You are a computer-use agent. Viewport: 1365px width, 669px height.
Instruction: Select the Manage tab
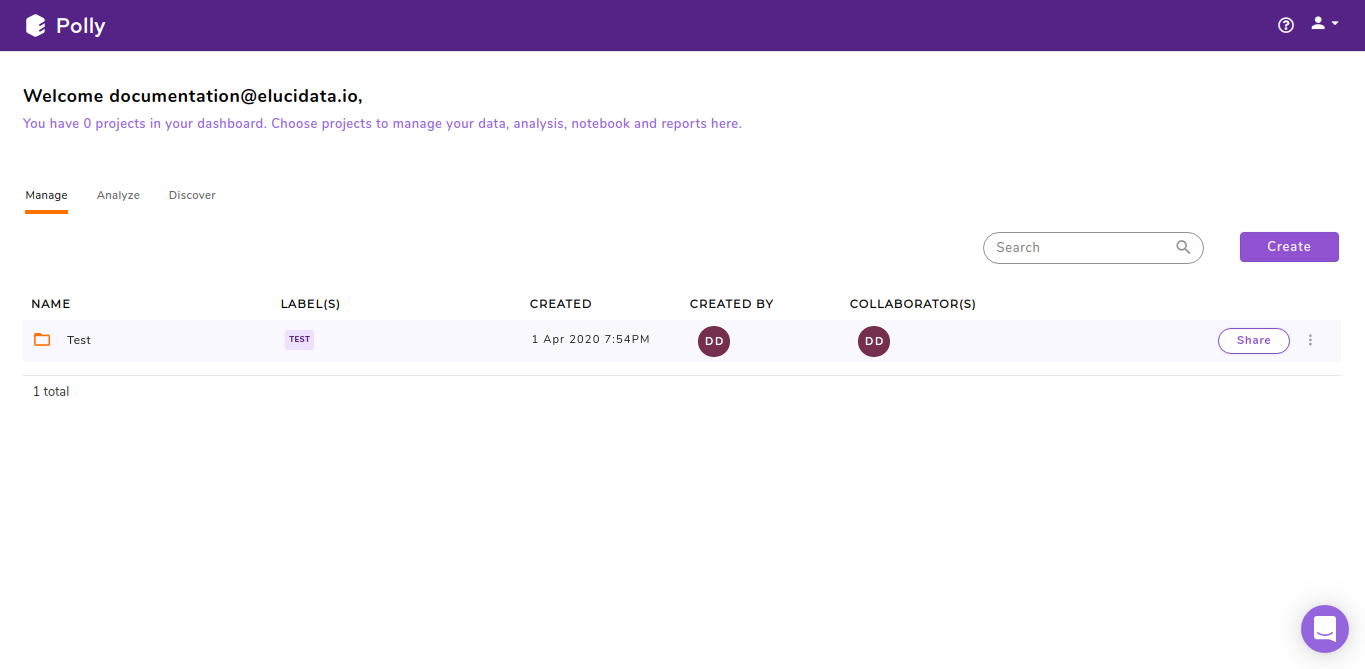click(46, 195)
